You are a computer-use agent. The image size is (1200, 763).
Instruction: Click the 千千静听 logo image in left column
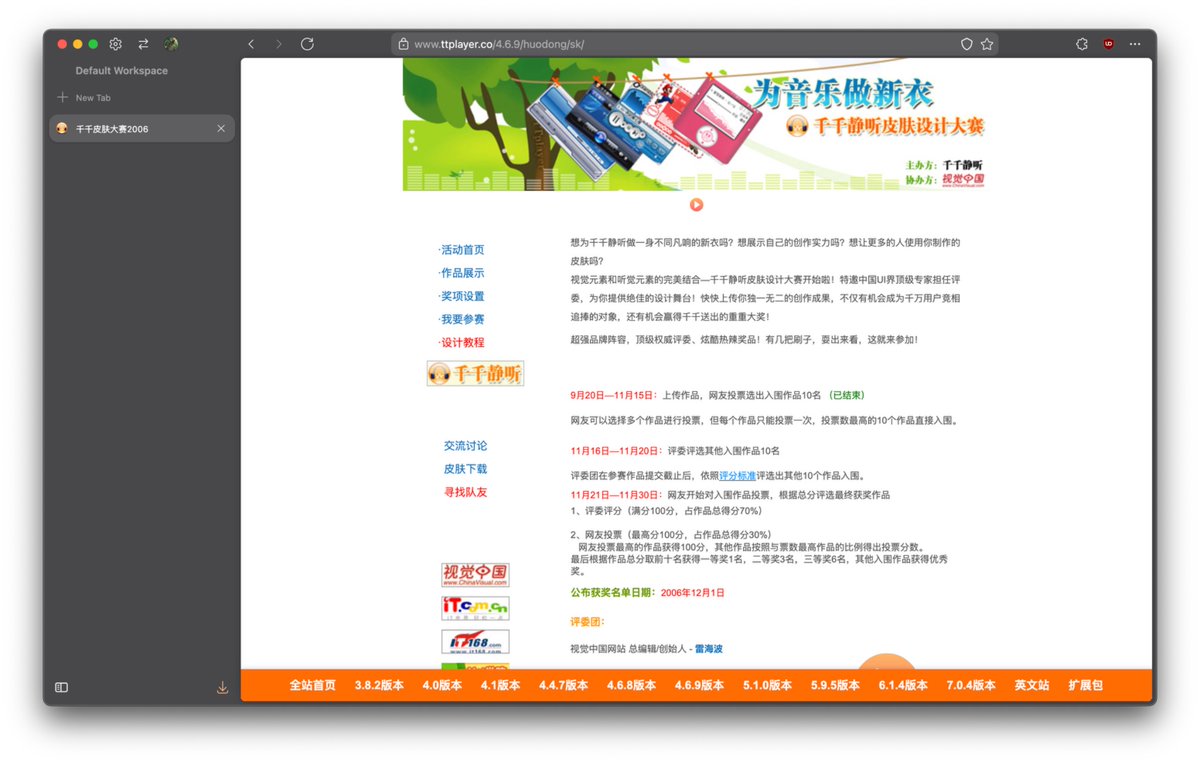475,374
